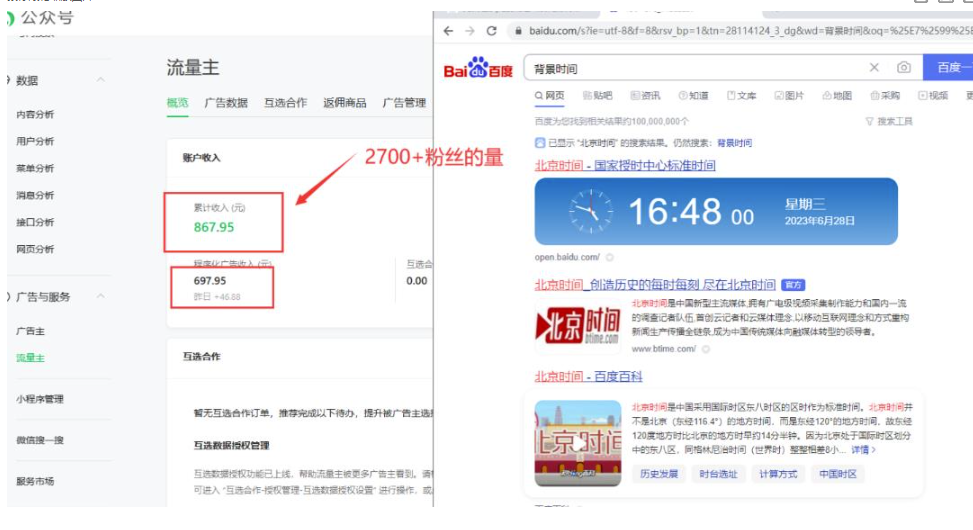Go forward in the browser window
Viewport: 973px width, 530px height.
click(x=470, y=30)
